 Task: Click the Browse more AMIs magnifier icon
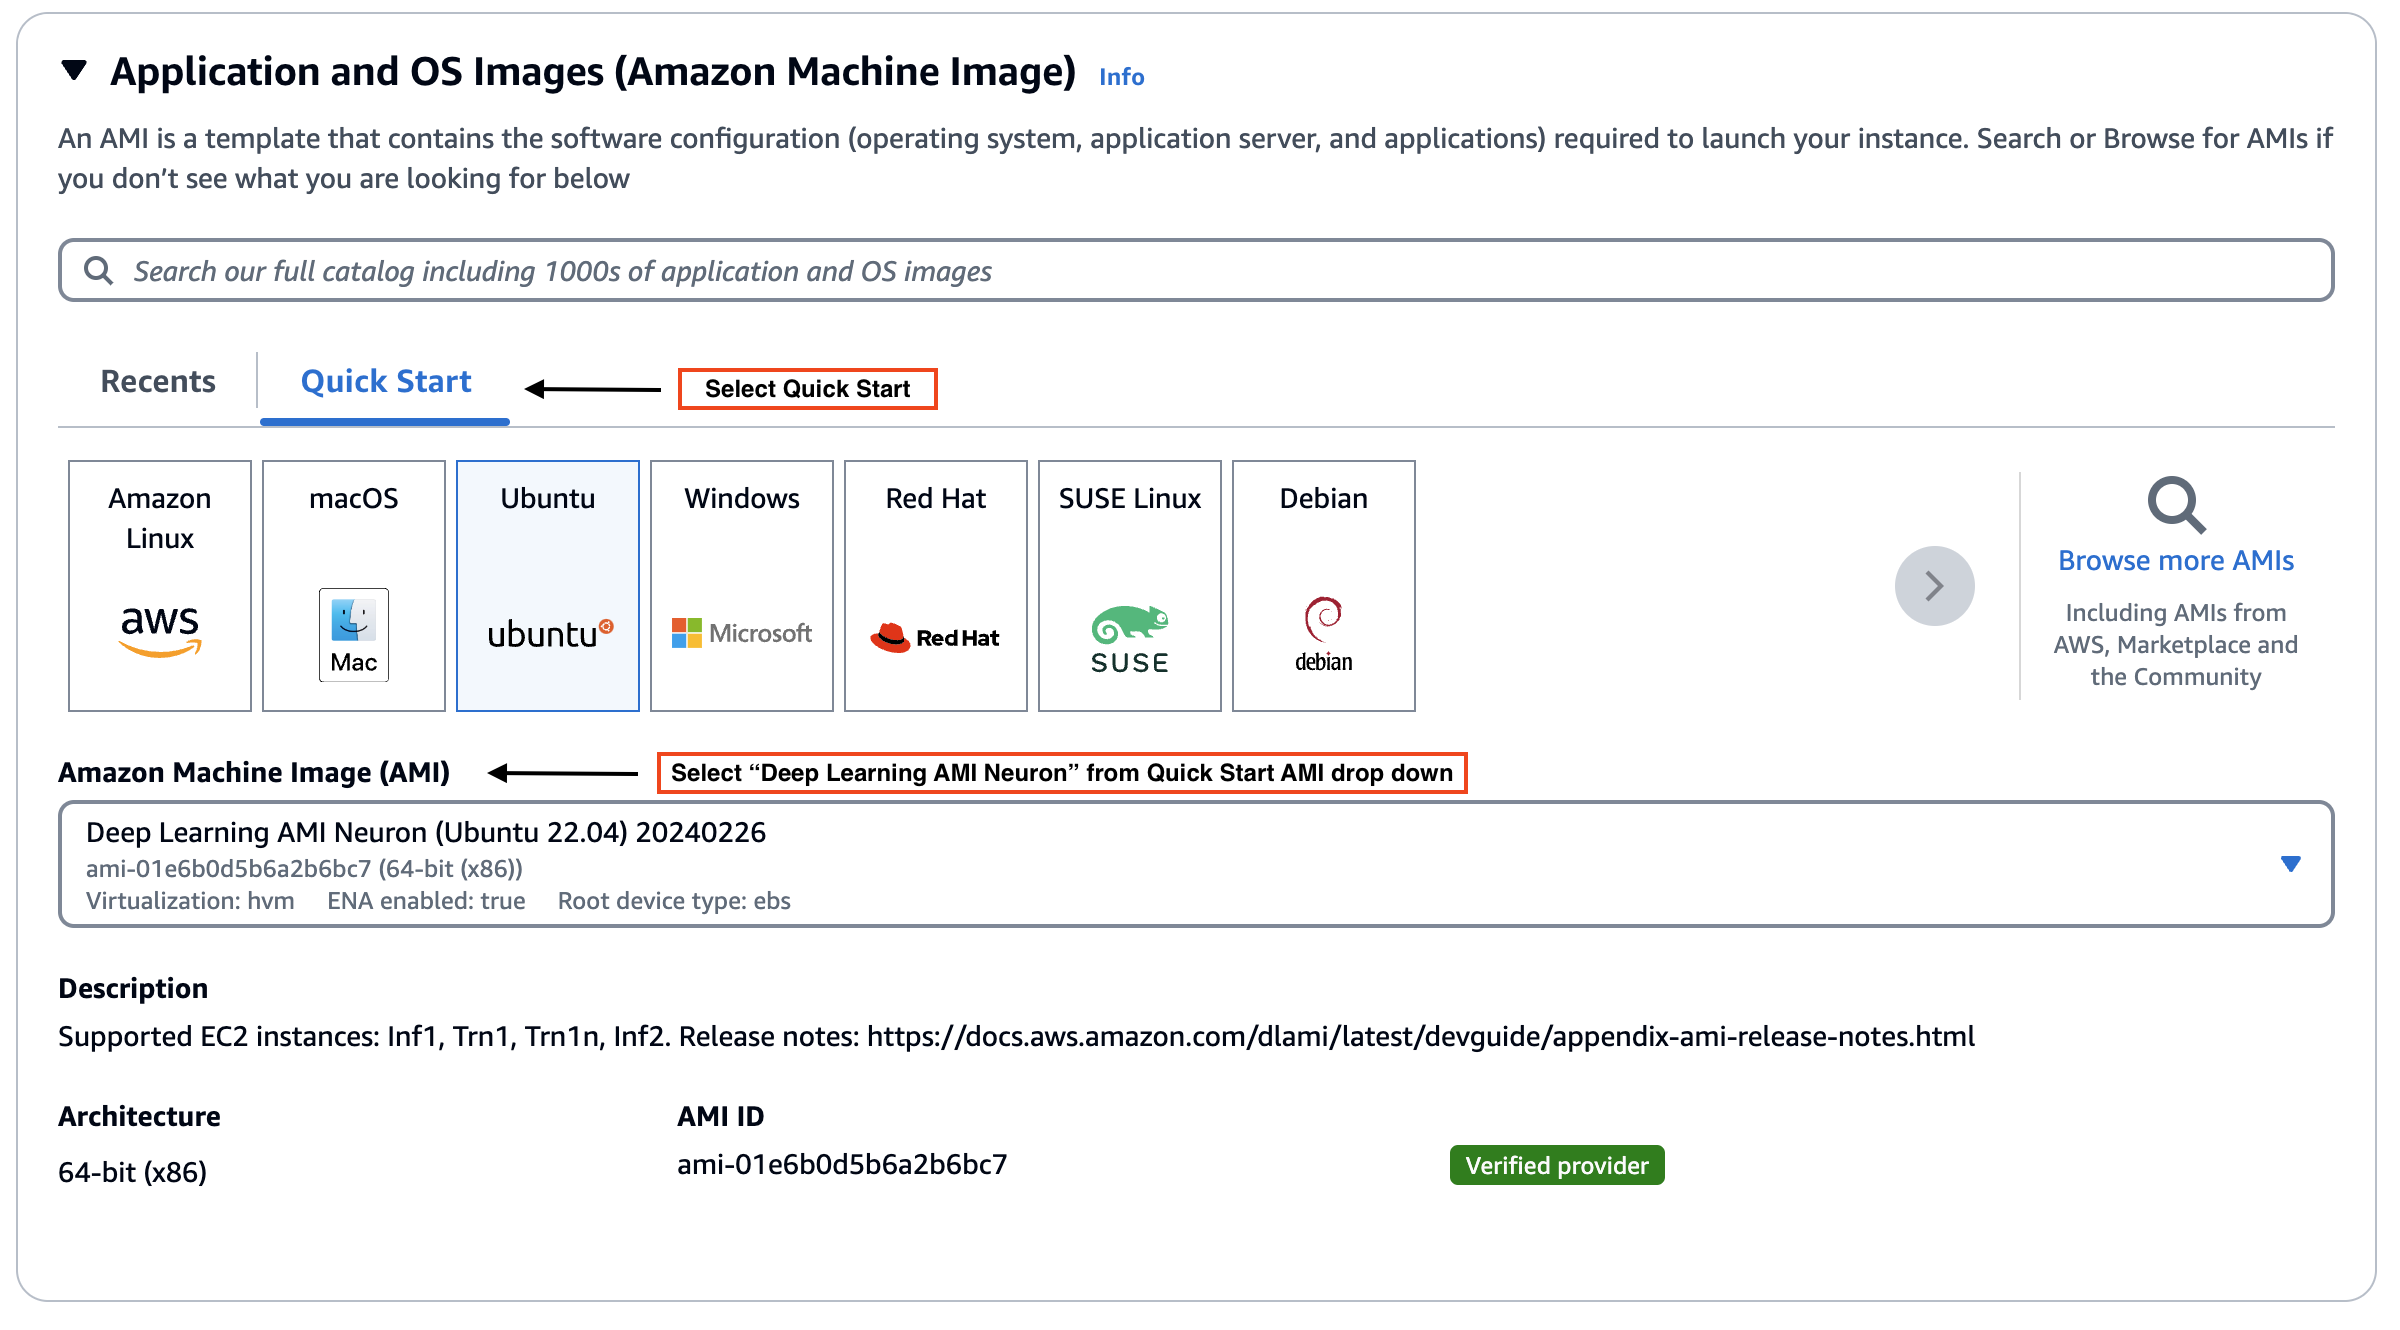click(x=2176, y=505)
